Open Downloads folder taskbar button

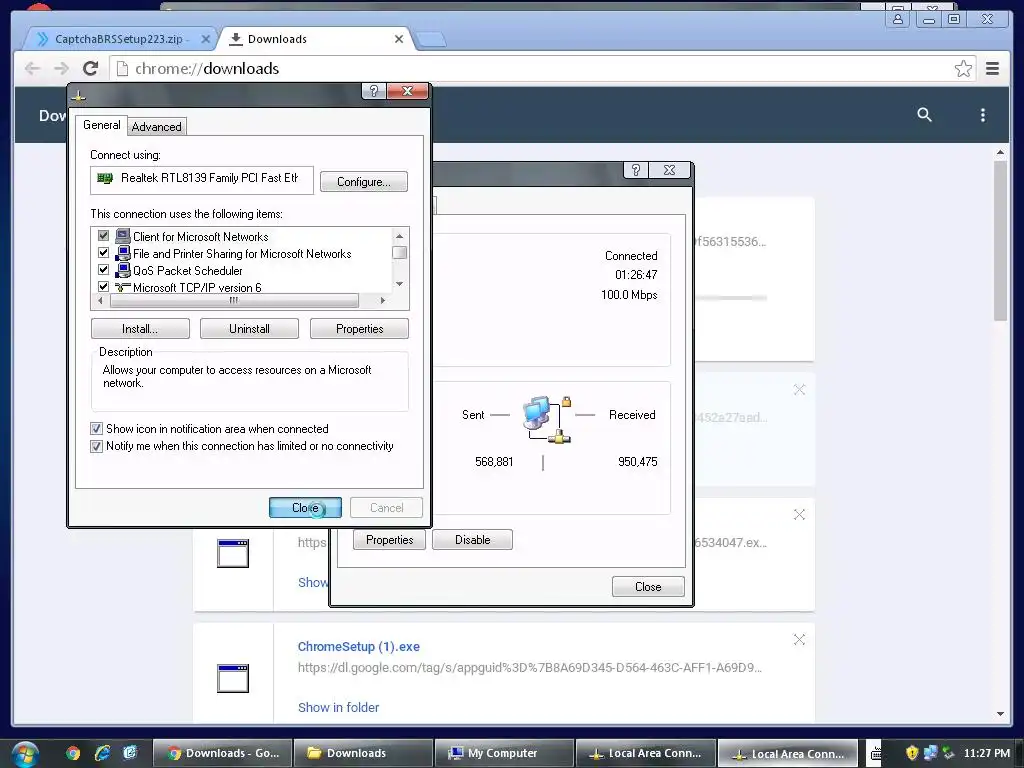(x=364, y=753)
